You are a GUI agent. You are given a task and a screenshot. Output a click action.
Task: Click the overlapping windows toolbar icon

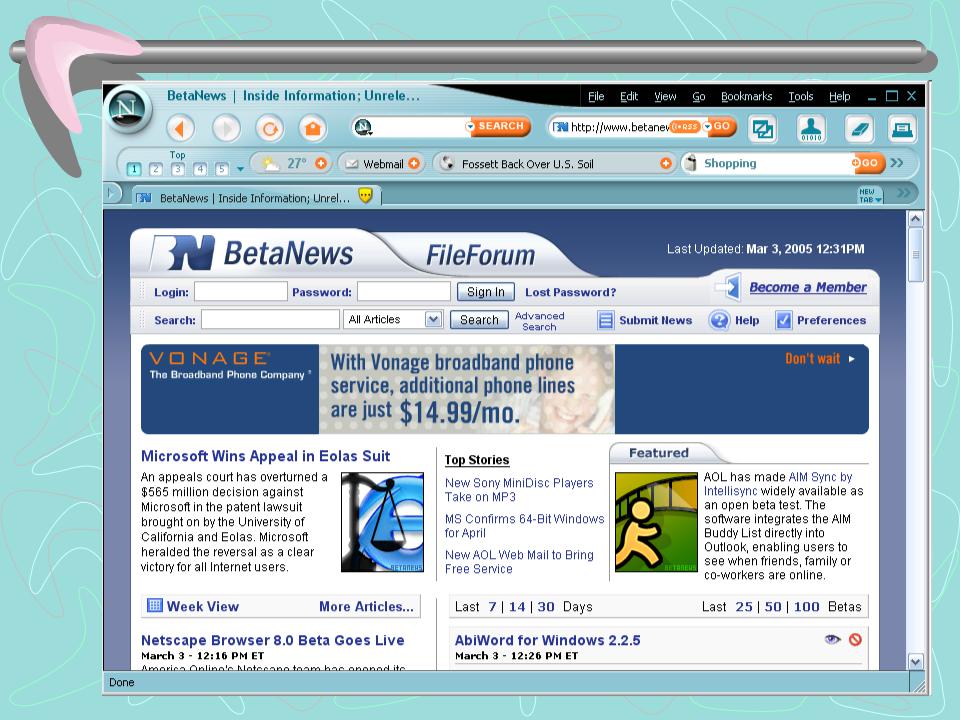pos(763,129)
